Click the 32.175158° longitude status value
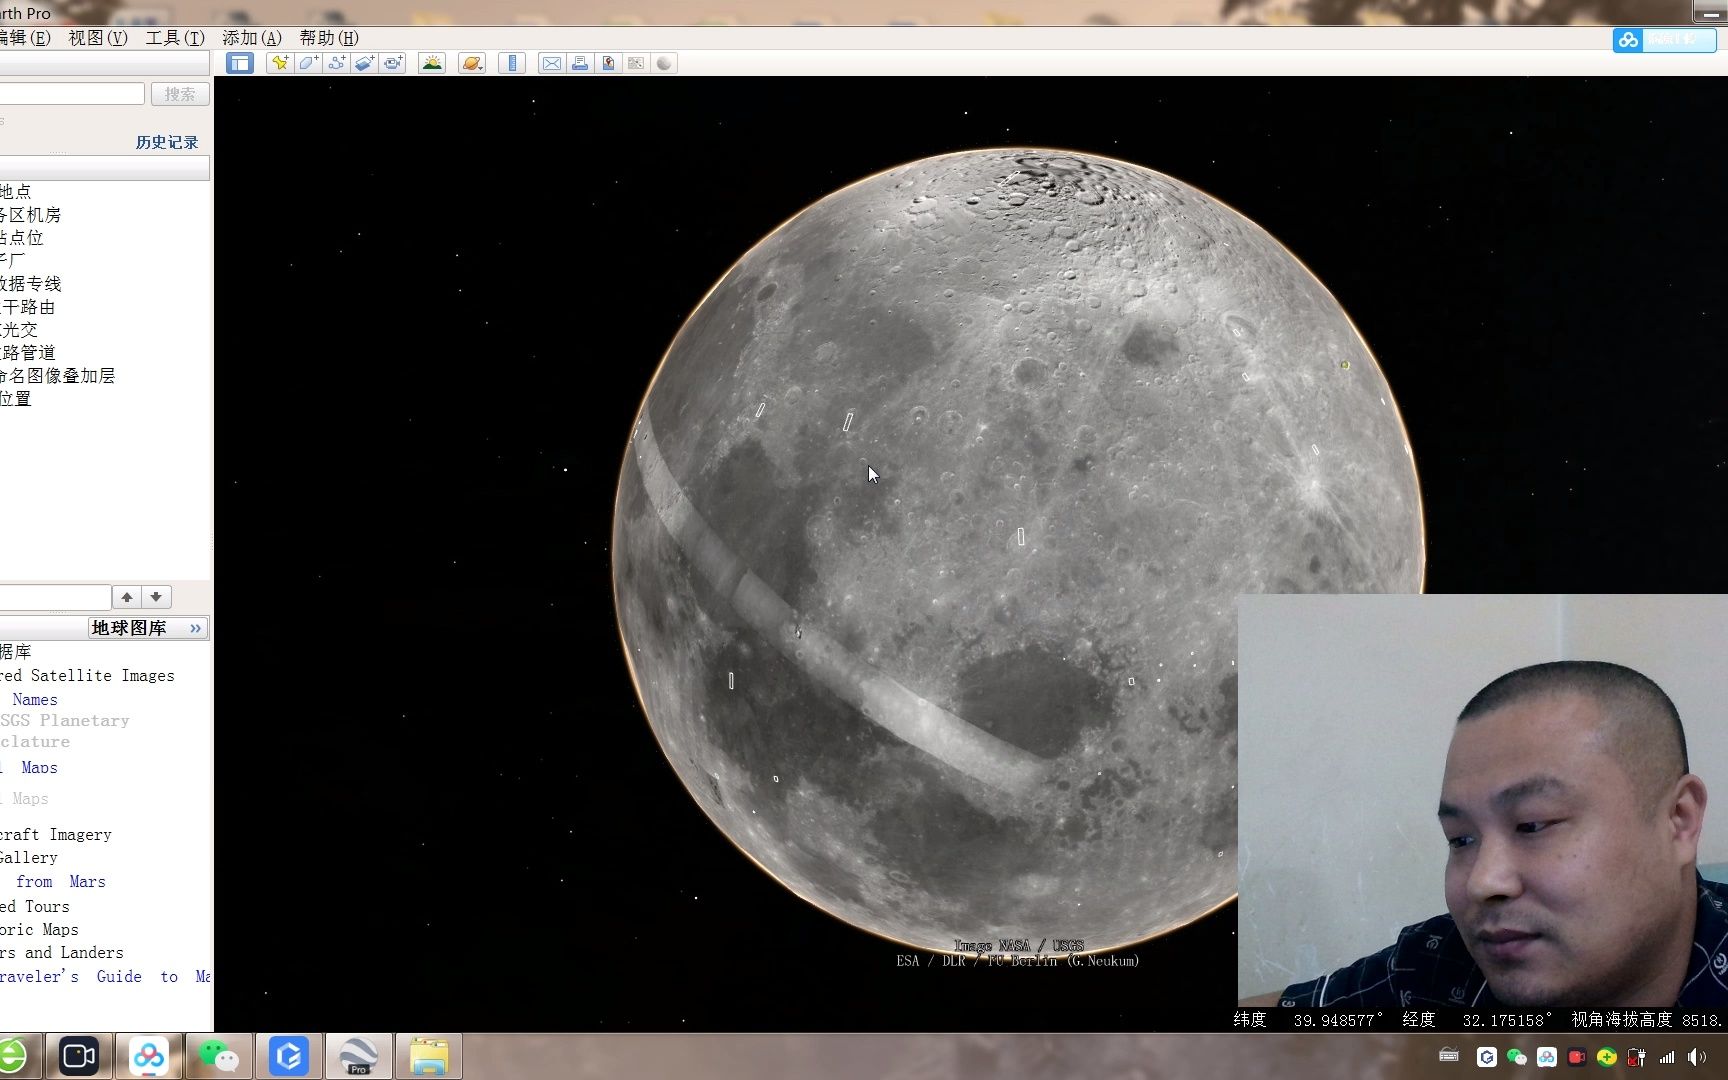Image resolution: width=1728 pixels, height=1080 pixels. pyautogui.click(x=1507, y=1020)
